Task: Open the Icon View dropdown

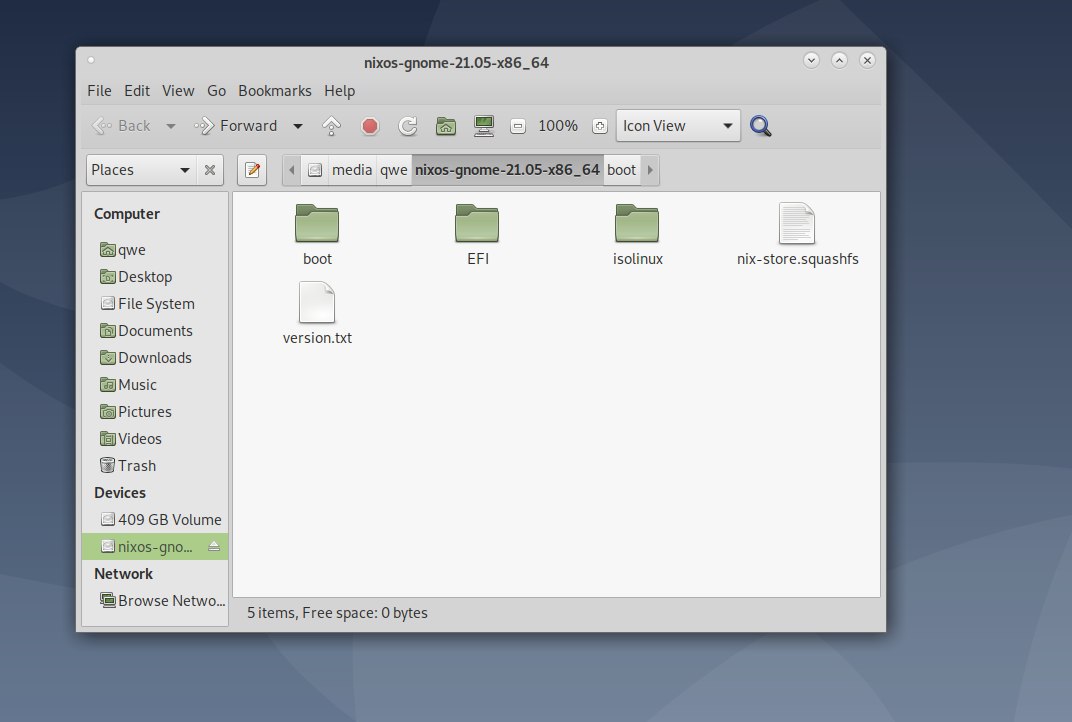Action: pos(678,126)
